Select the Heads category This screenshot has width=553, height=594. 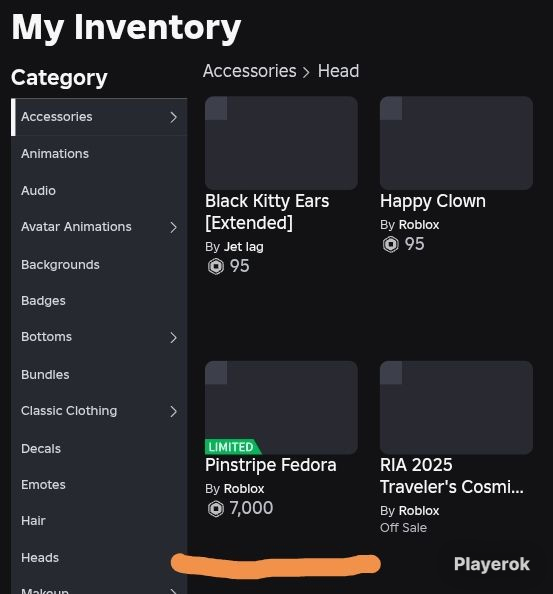point(40,558)
